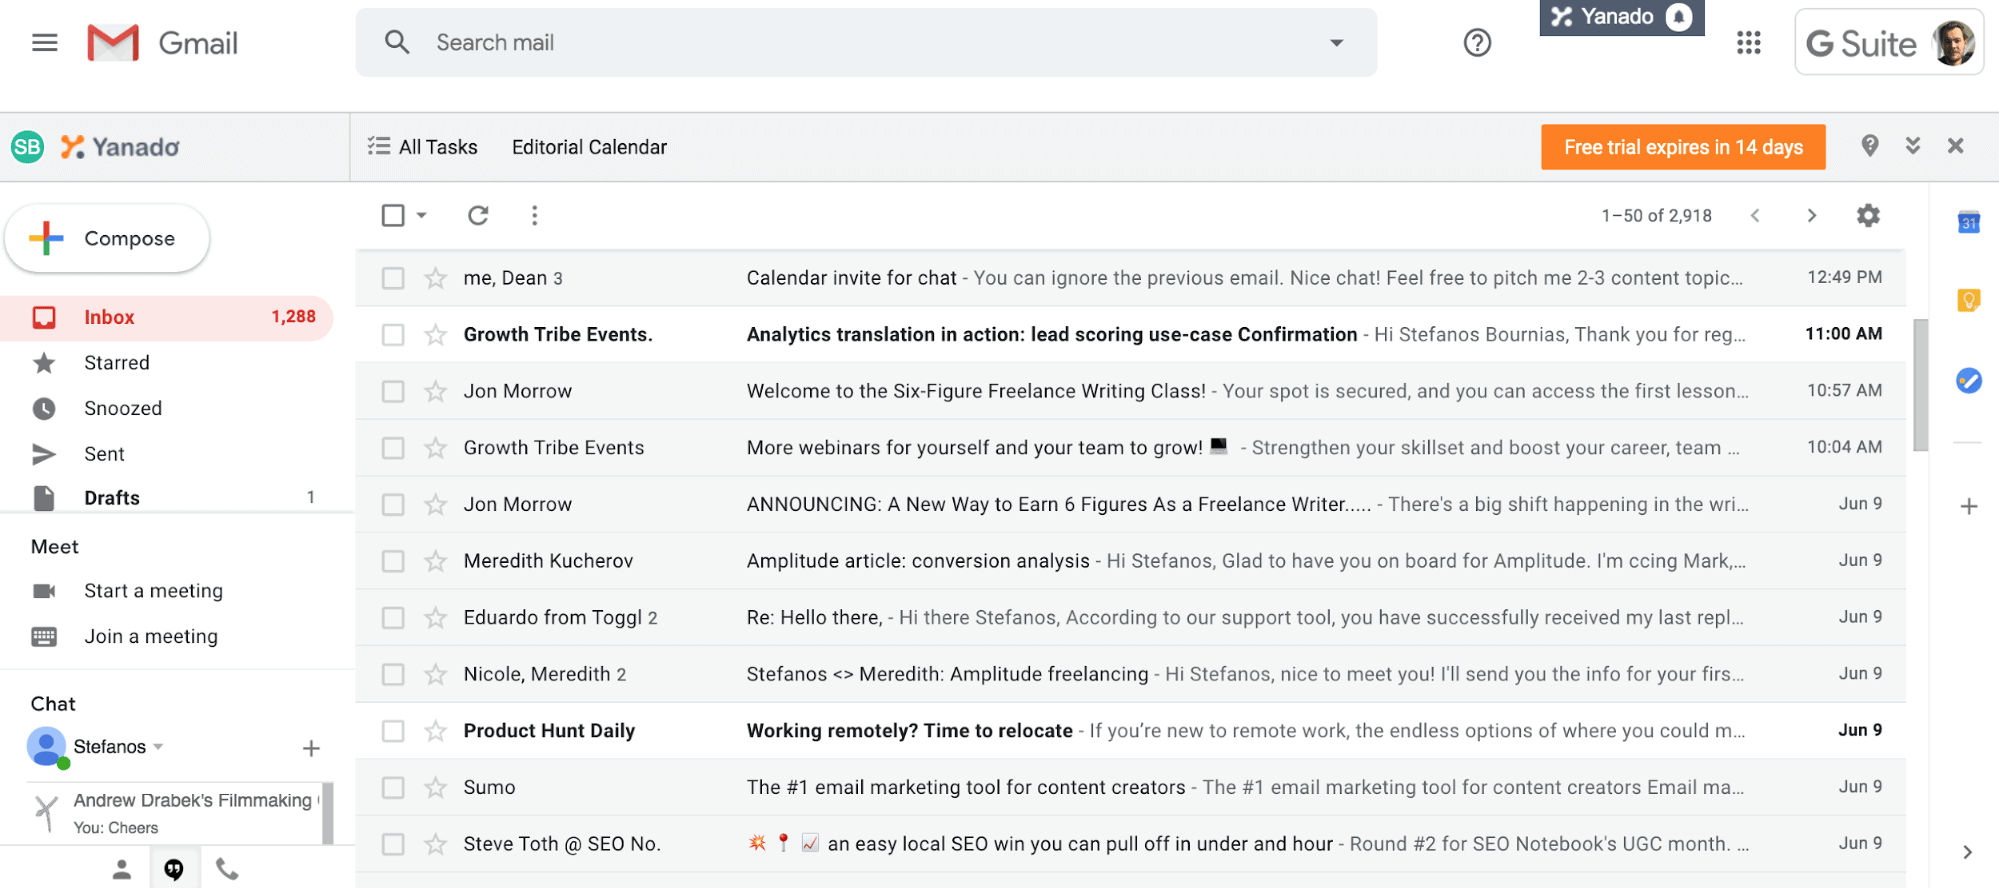Show search options dropdown arrow
Viewport: 1999px width, 889px height.
(x=1337, y=43)
